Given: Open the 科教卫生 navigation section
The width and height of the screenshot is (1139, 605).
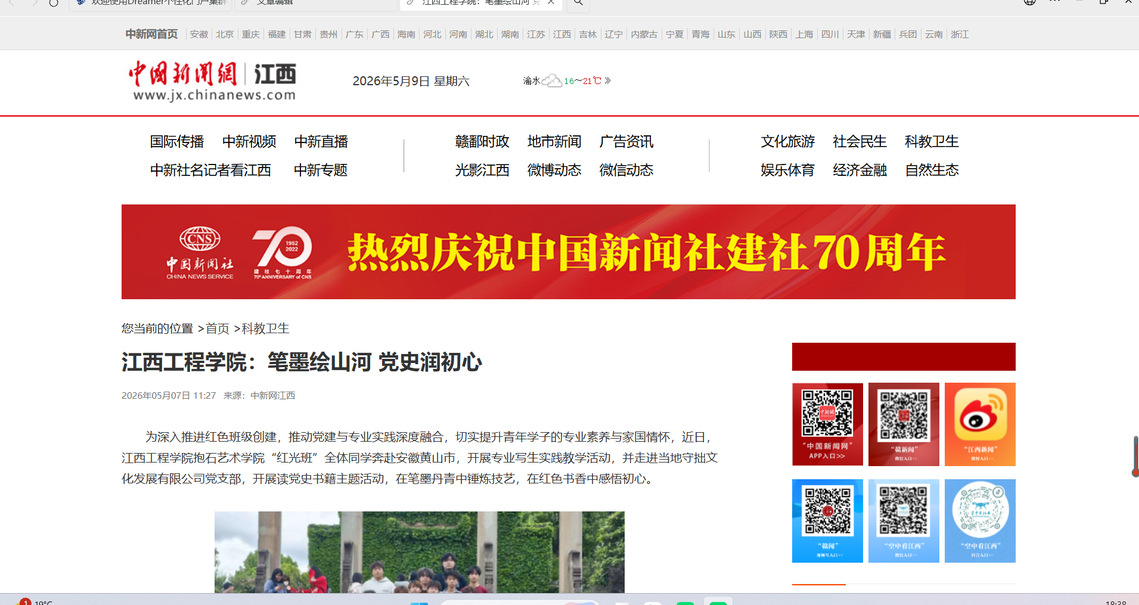Looking at the screenshot, I should [x=931, y=142].
